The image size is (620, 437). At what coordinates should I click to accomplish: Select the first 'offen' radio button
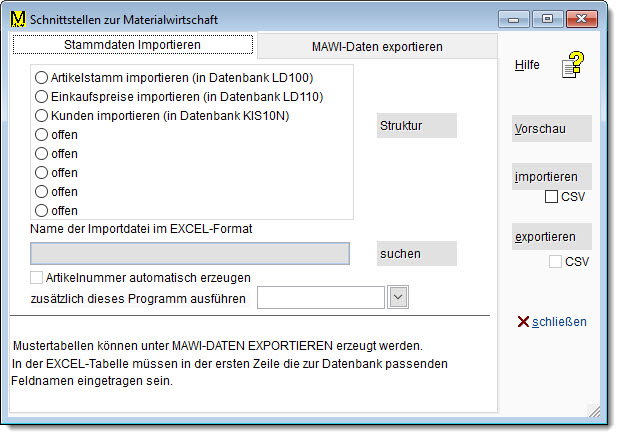click(41, 135)
